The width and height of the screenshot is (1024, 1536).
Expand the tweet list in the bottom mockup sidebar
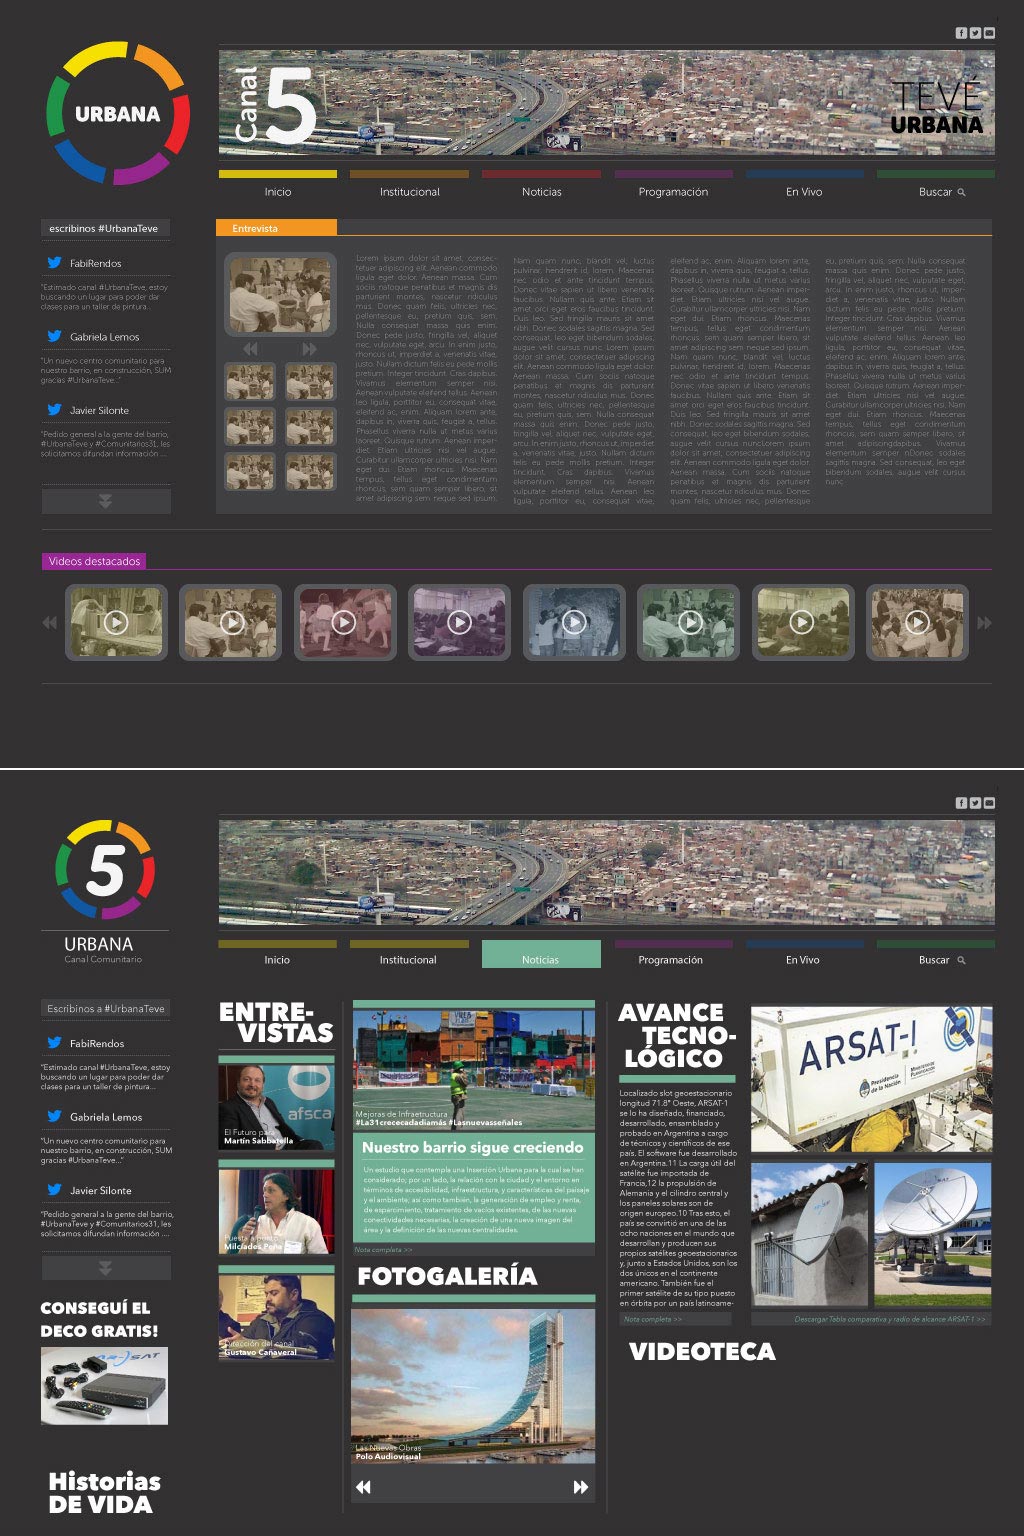coord(105,1268)
